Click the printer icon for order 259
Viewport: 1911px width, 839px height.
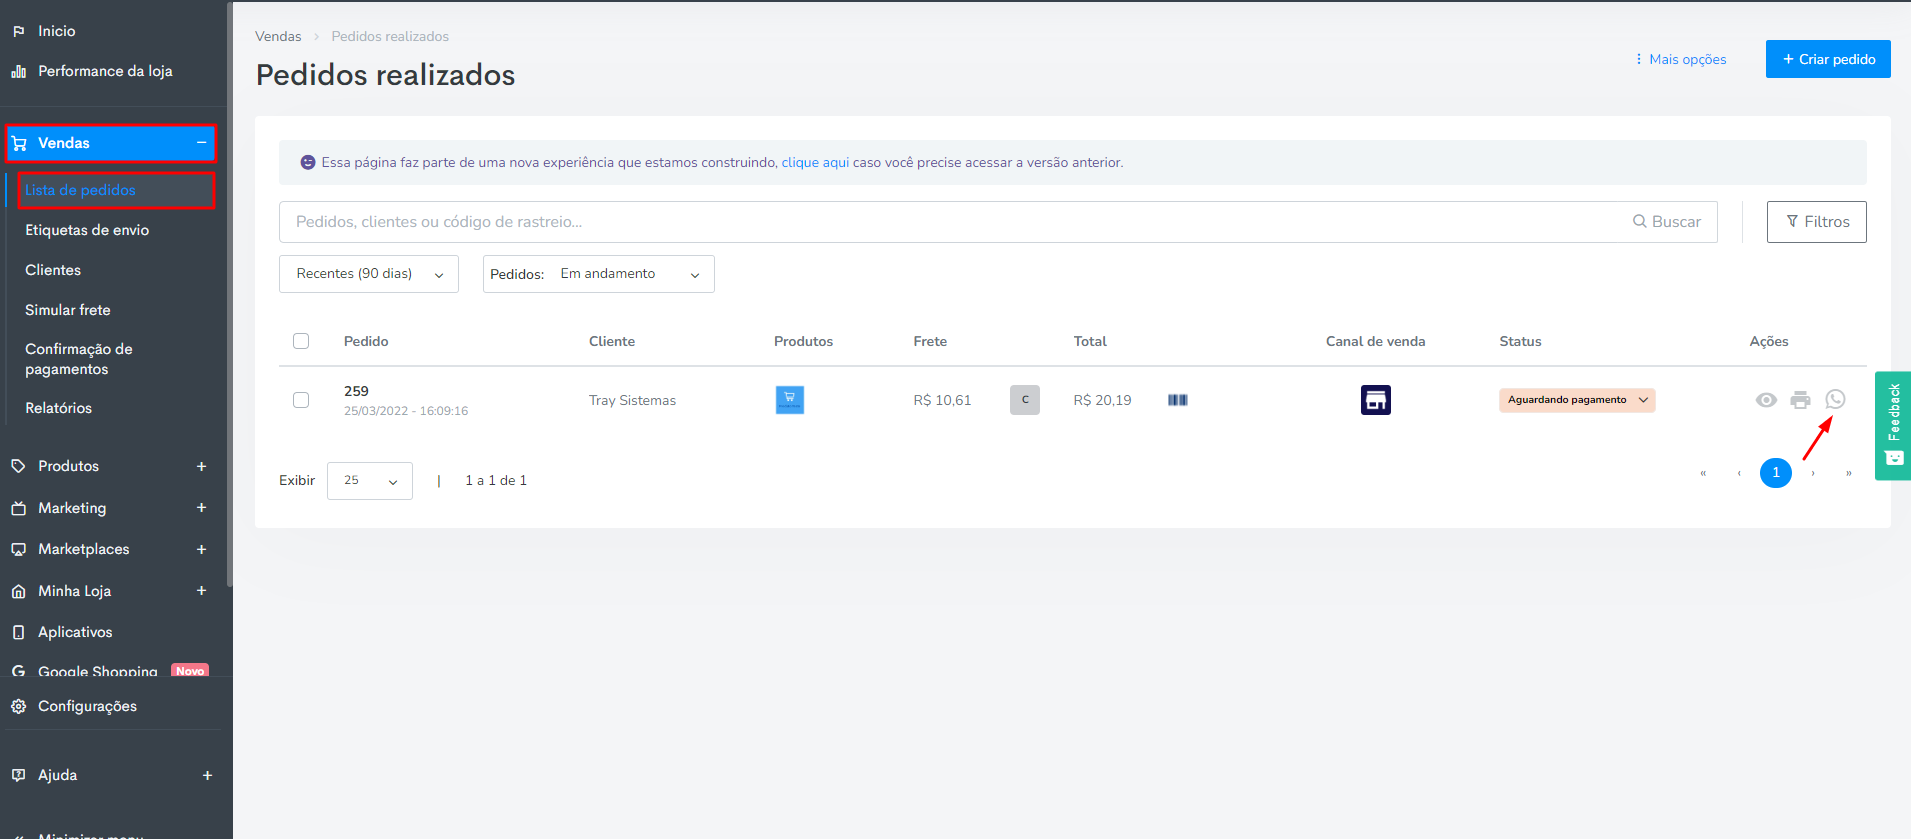point(1800,400)
